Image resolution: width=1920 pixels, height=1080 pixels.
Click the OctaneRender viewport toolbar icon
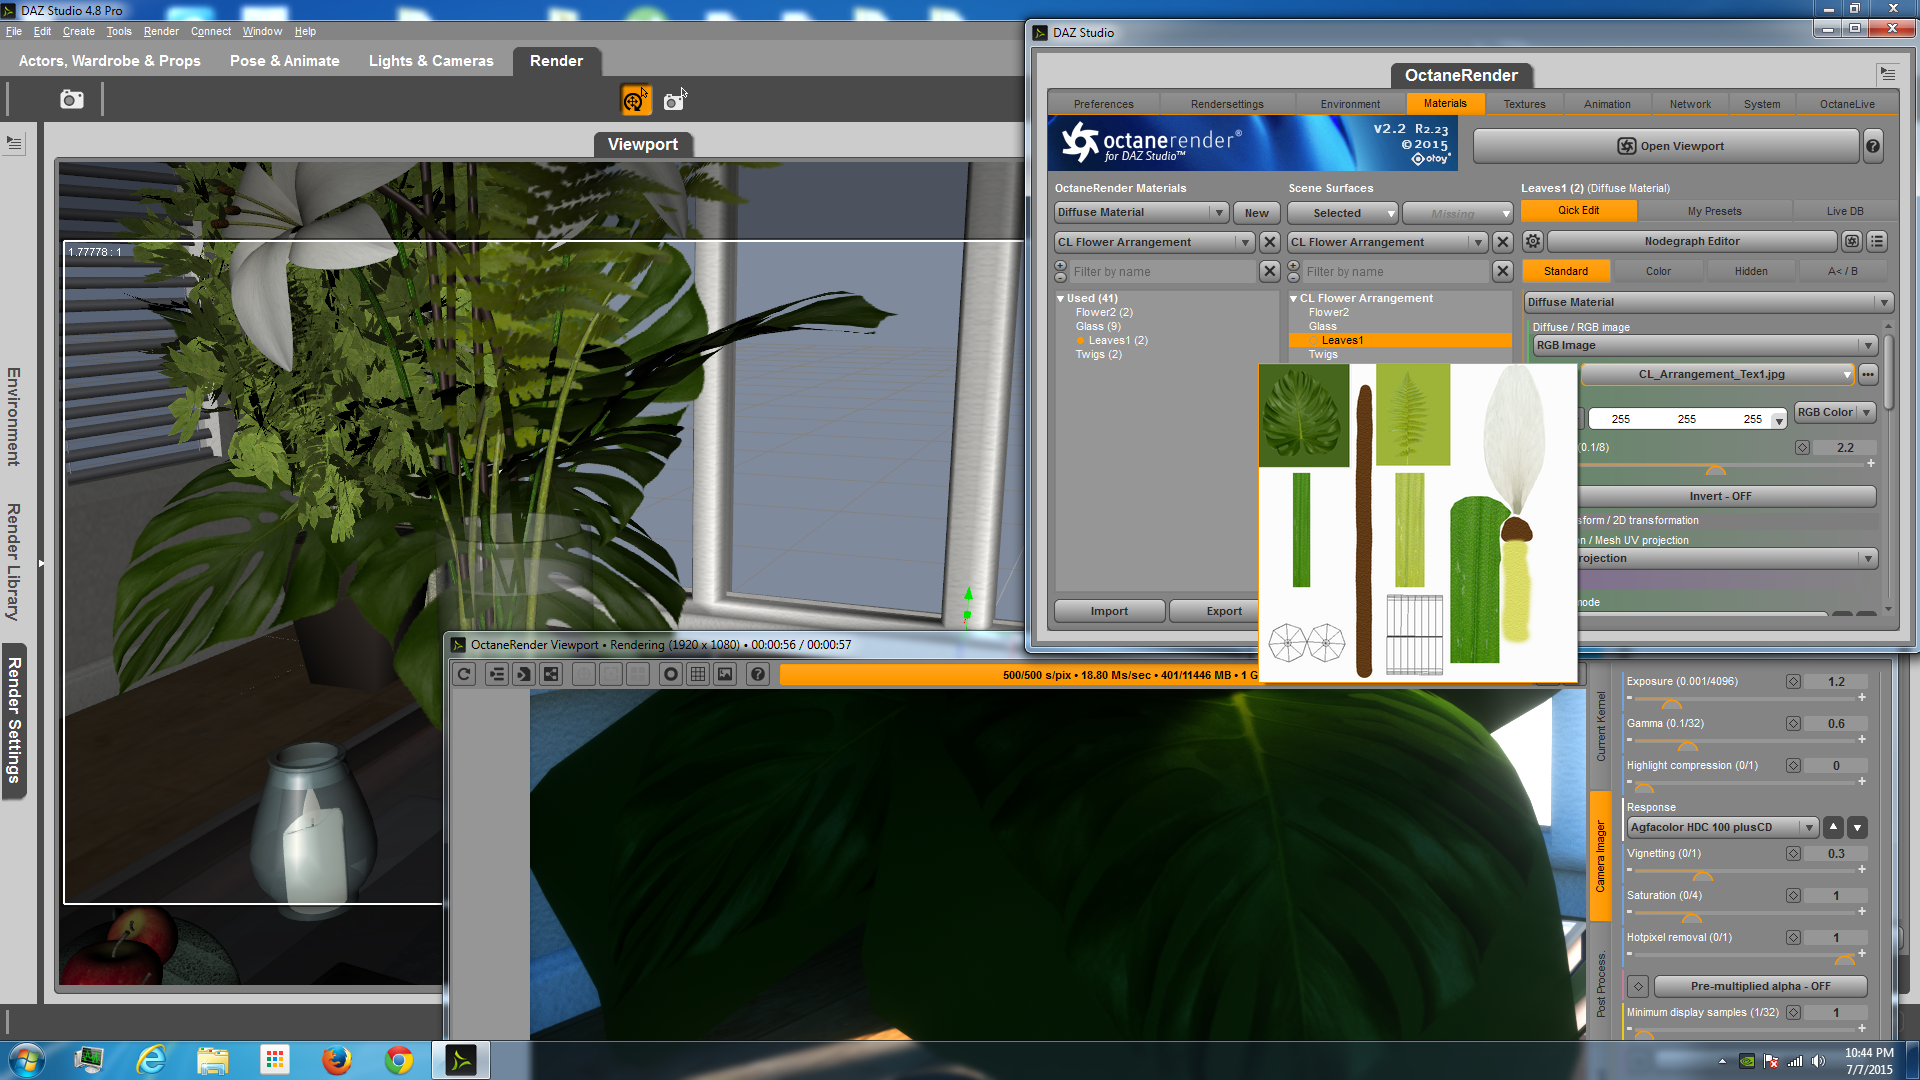635,100
